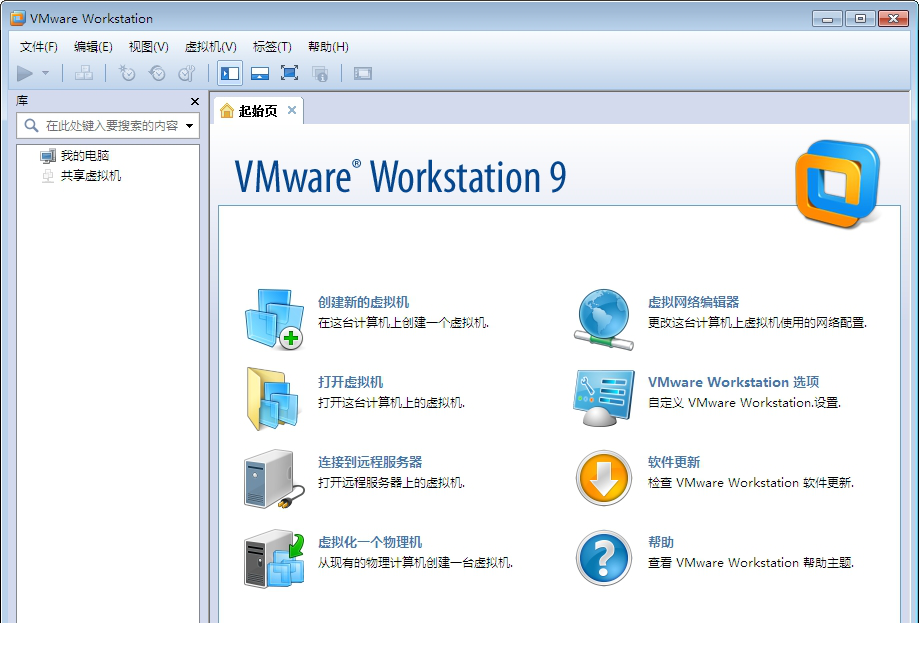
Task: Click the VMware Workstation 选项 link
Action: click(x=733, y=382)
